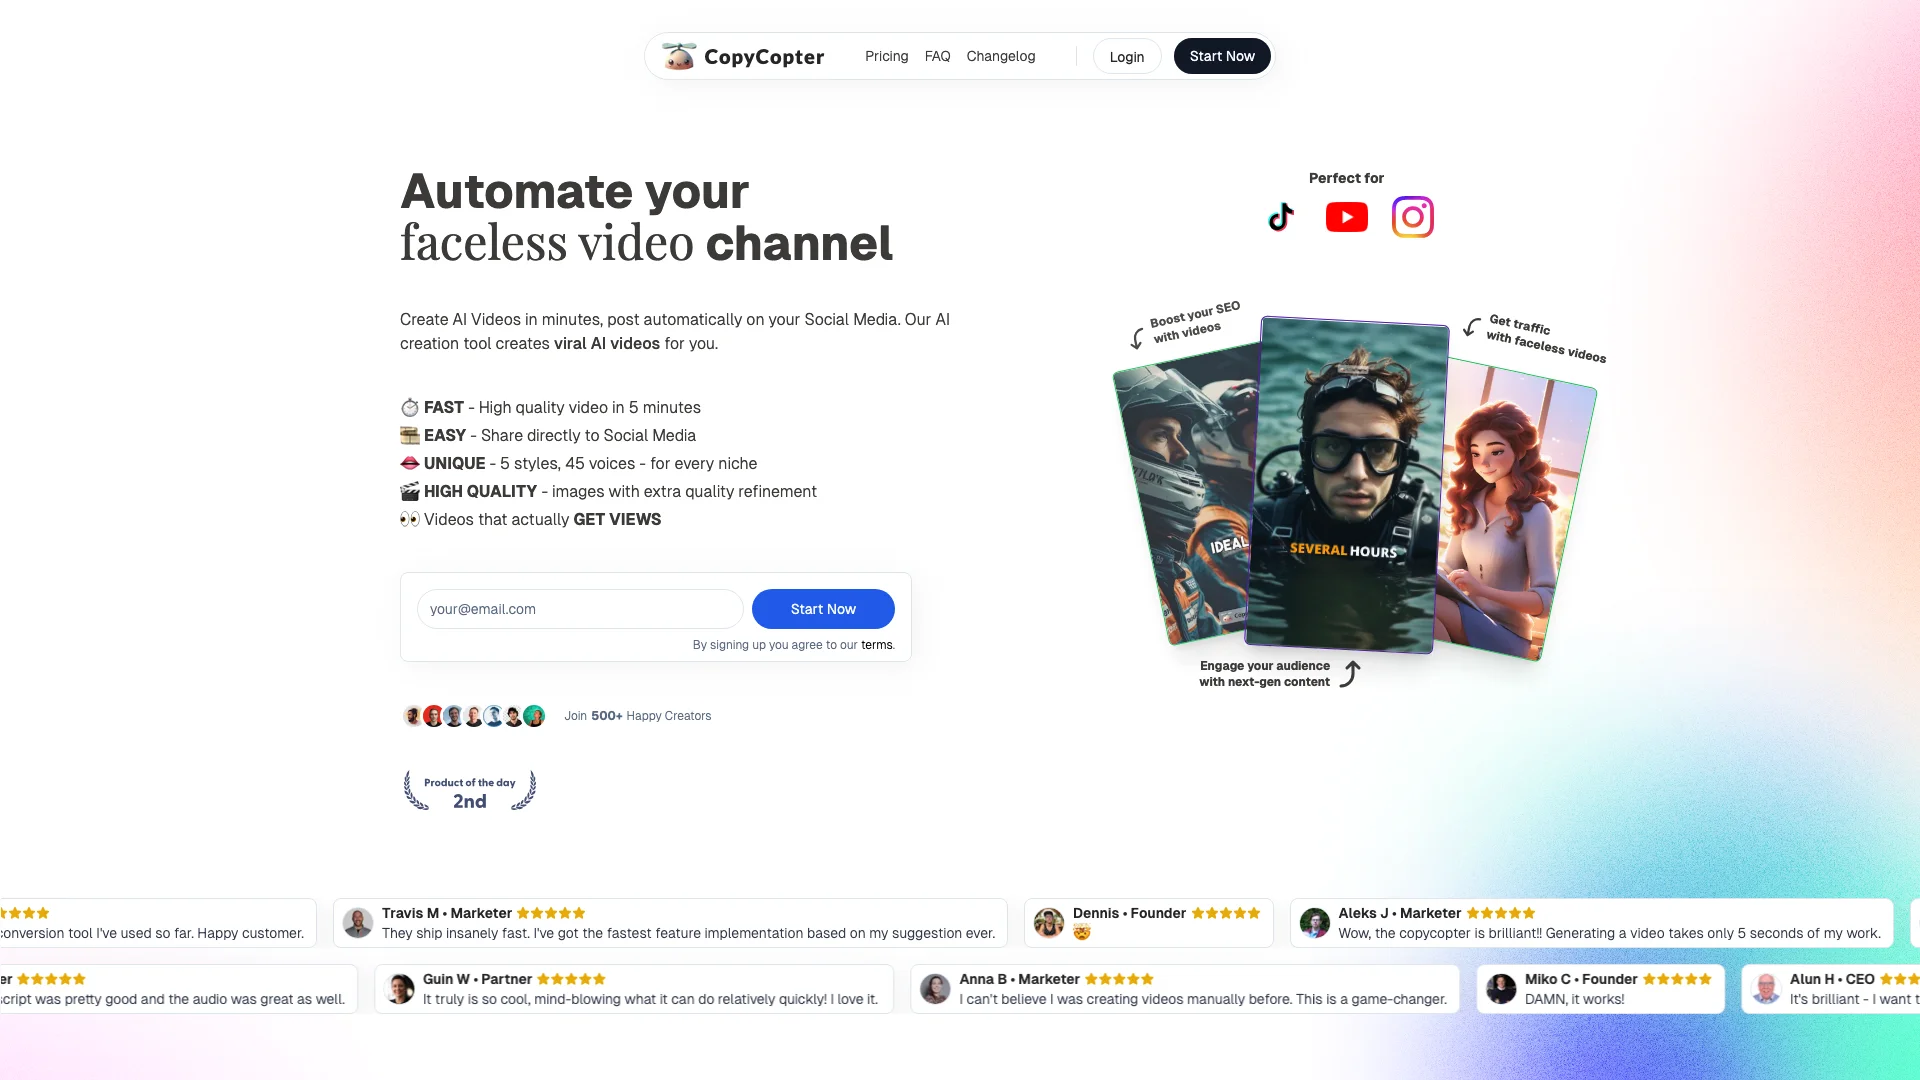Click the Start Now button in navbar
This screenshot has height=1080, width=1920.
tap(1221, 55)
